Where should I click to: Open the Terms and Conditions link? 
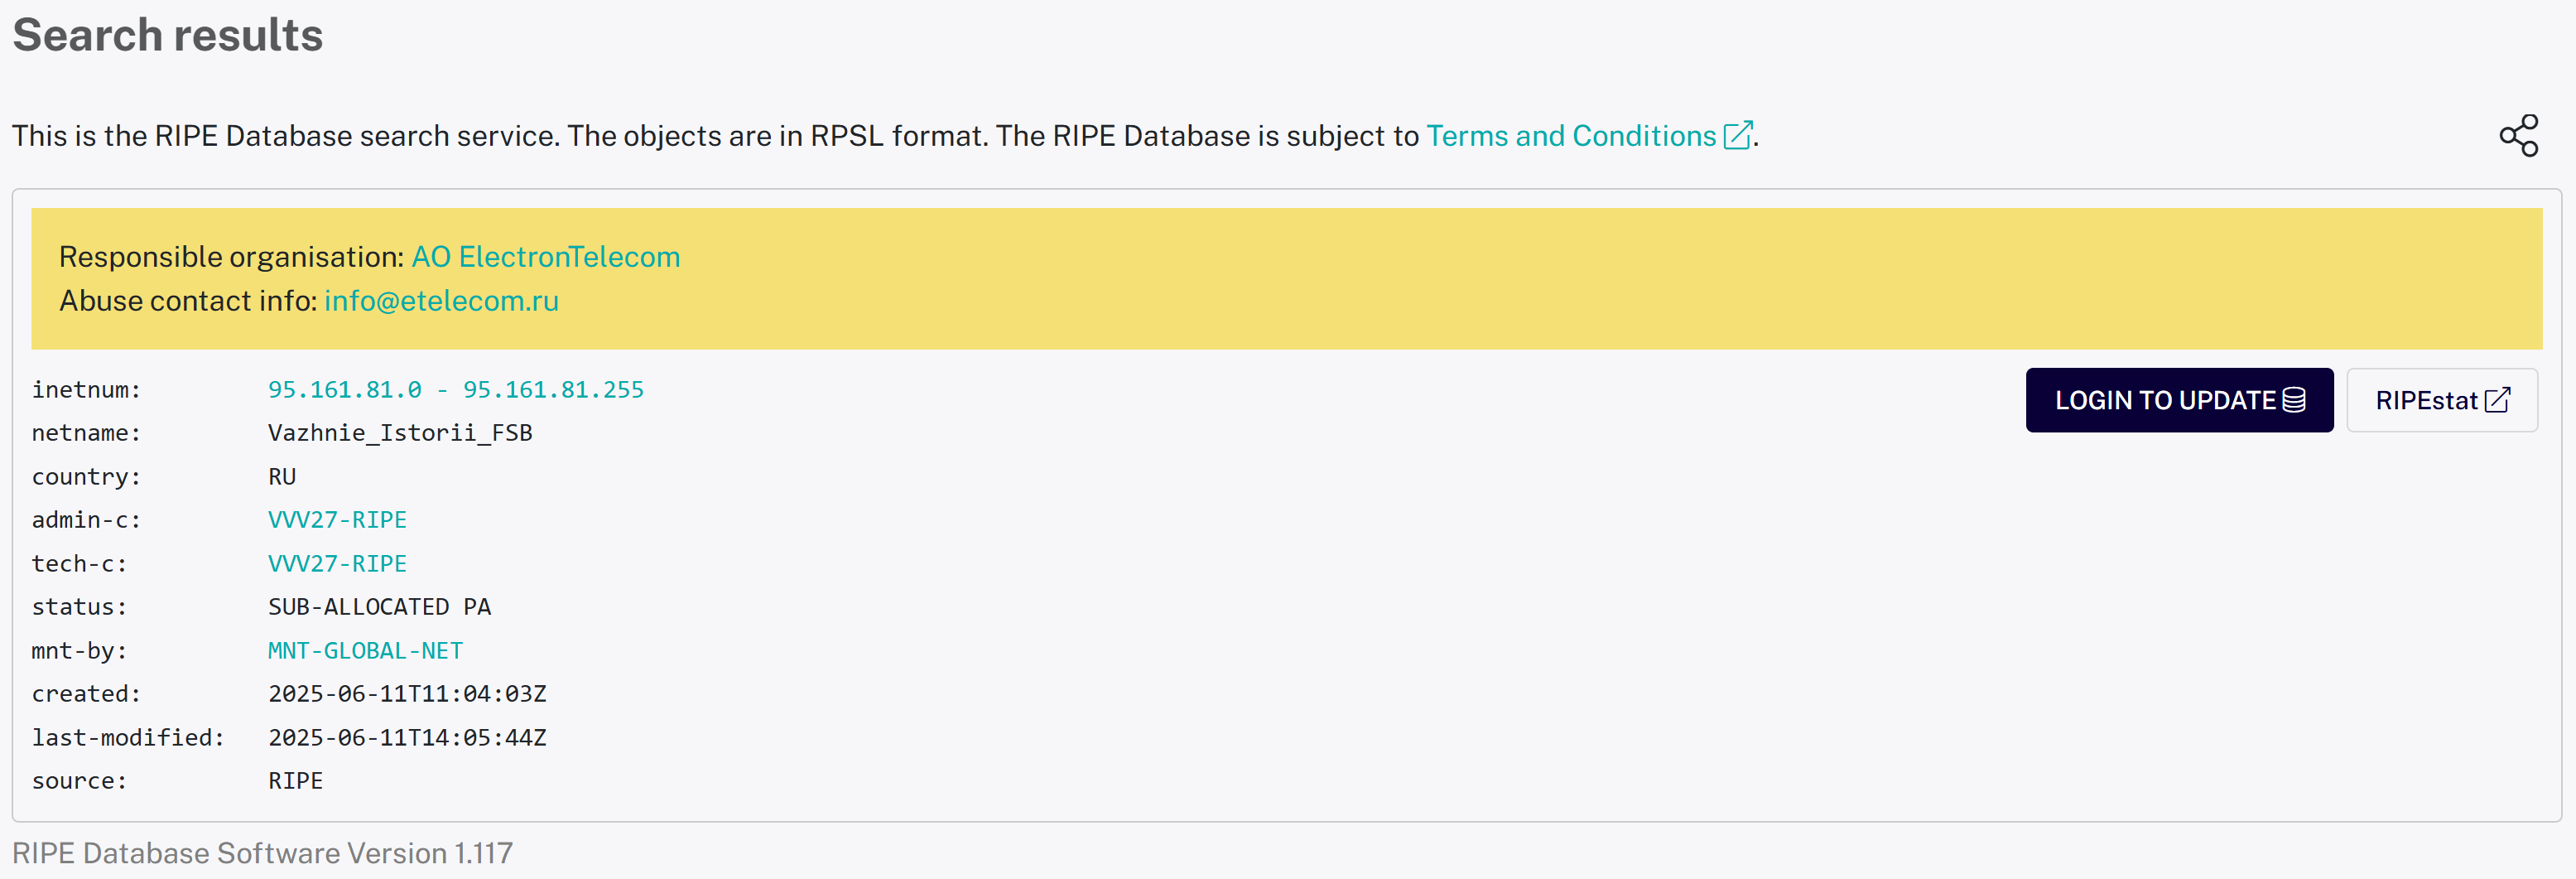point(1570,136)
